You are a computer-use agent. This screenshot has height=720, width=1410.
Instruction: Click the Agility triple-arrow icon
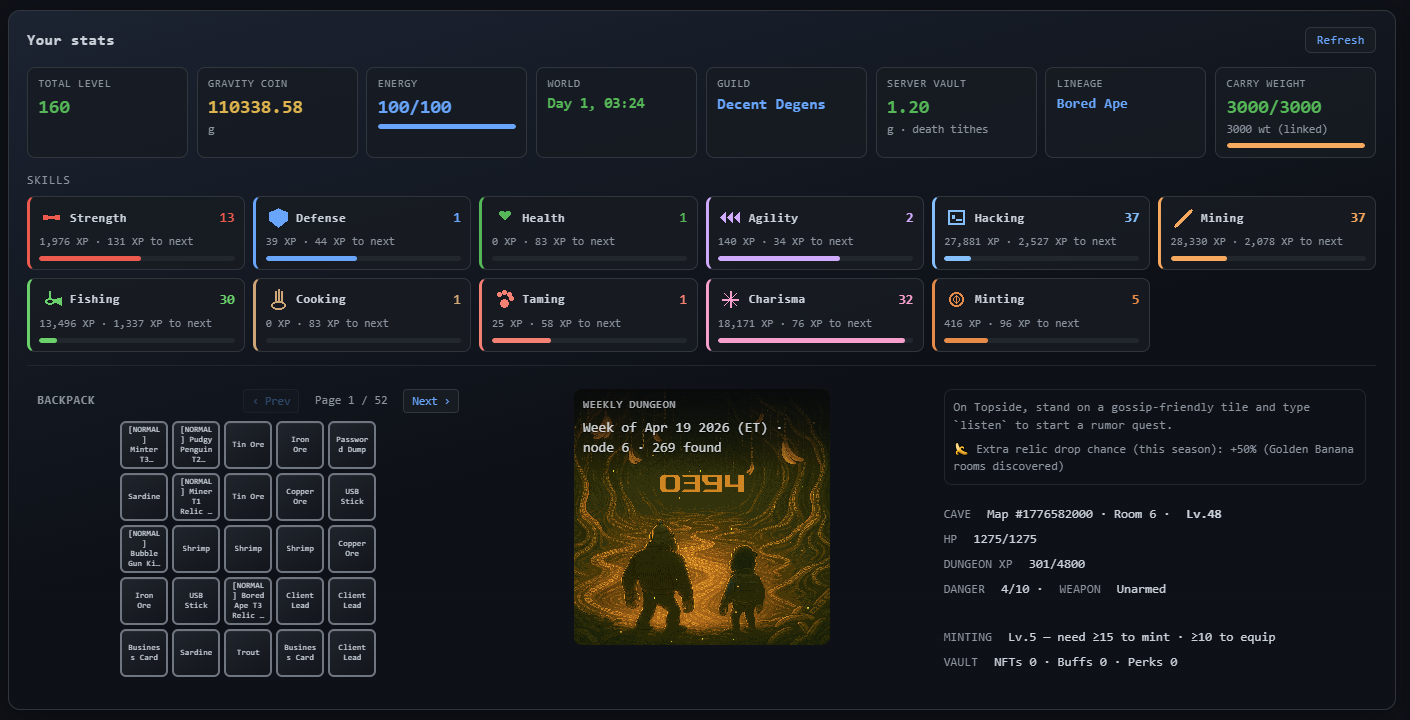point(730,218)
